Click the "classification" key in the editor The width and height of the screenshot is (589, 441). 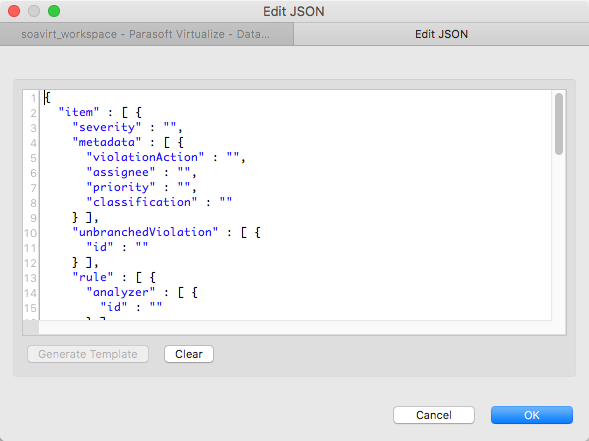pos(142,202)
